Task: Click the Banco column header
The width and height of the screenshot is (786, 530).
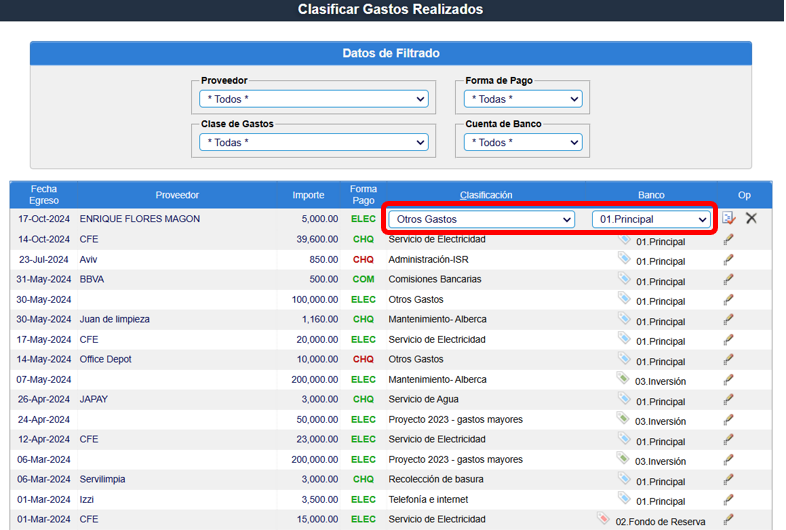Action: (651, 195)
